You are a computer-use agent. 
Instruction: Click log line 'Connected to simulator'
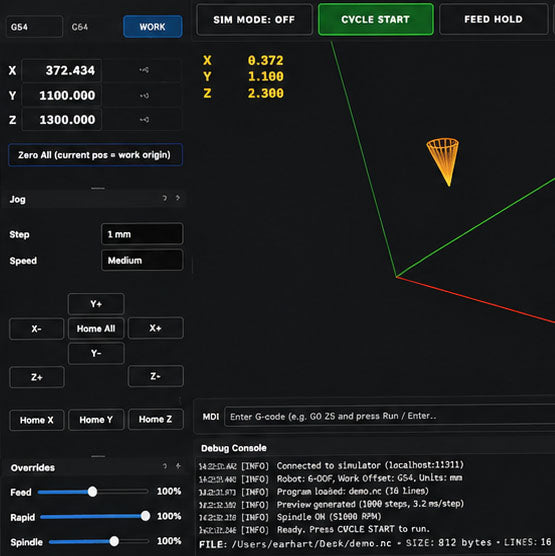click(331, 466)
